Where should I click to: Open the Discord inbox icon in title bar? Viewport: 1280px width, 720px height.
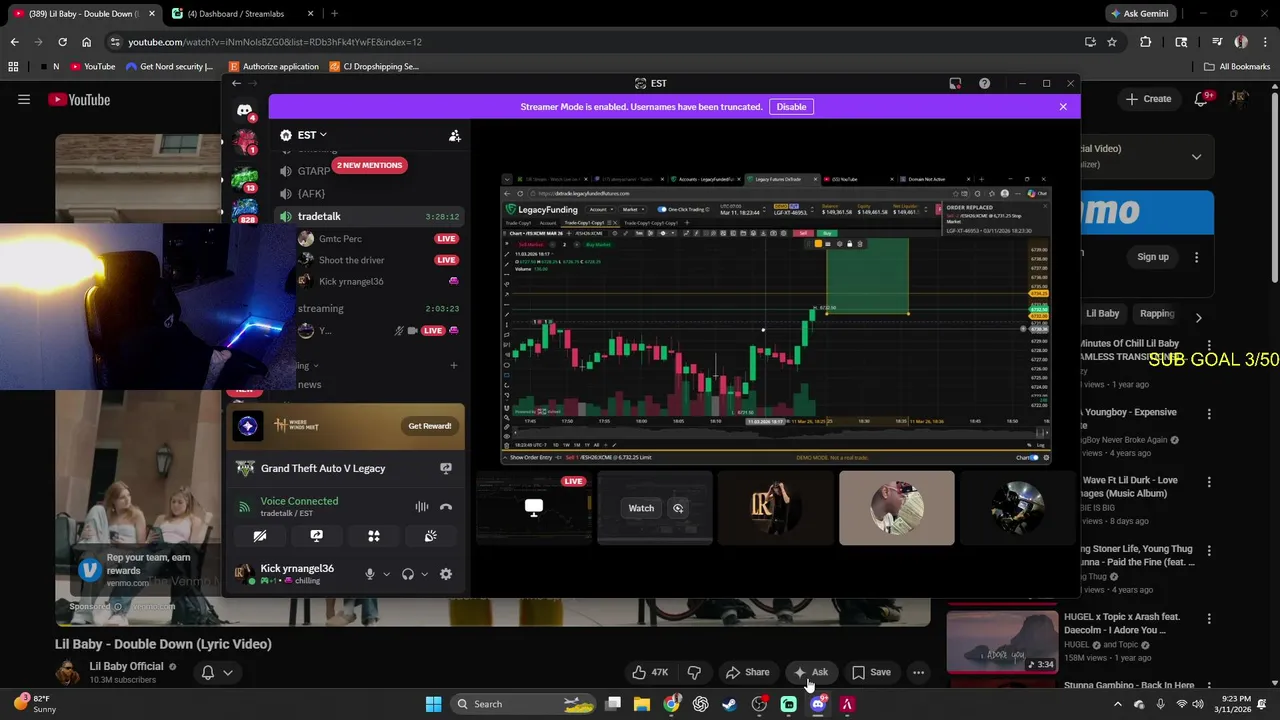click(955, 84)
